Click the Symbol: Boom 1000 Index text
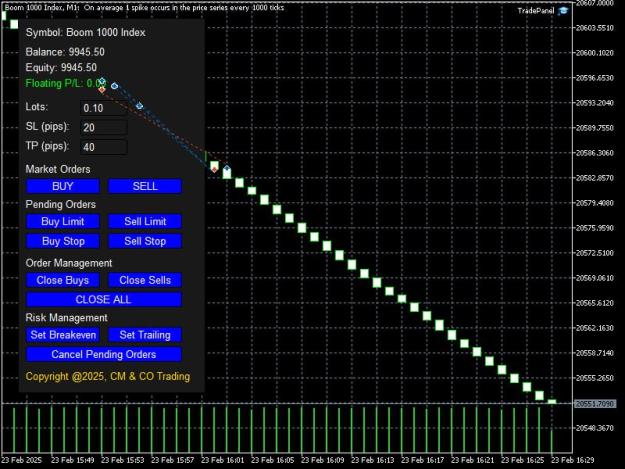 point(85,32)
